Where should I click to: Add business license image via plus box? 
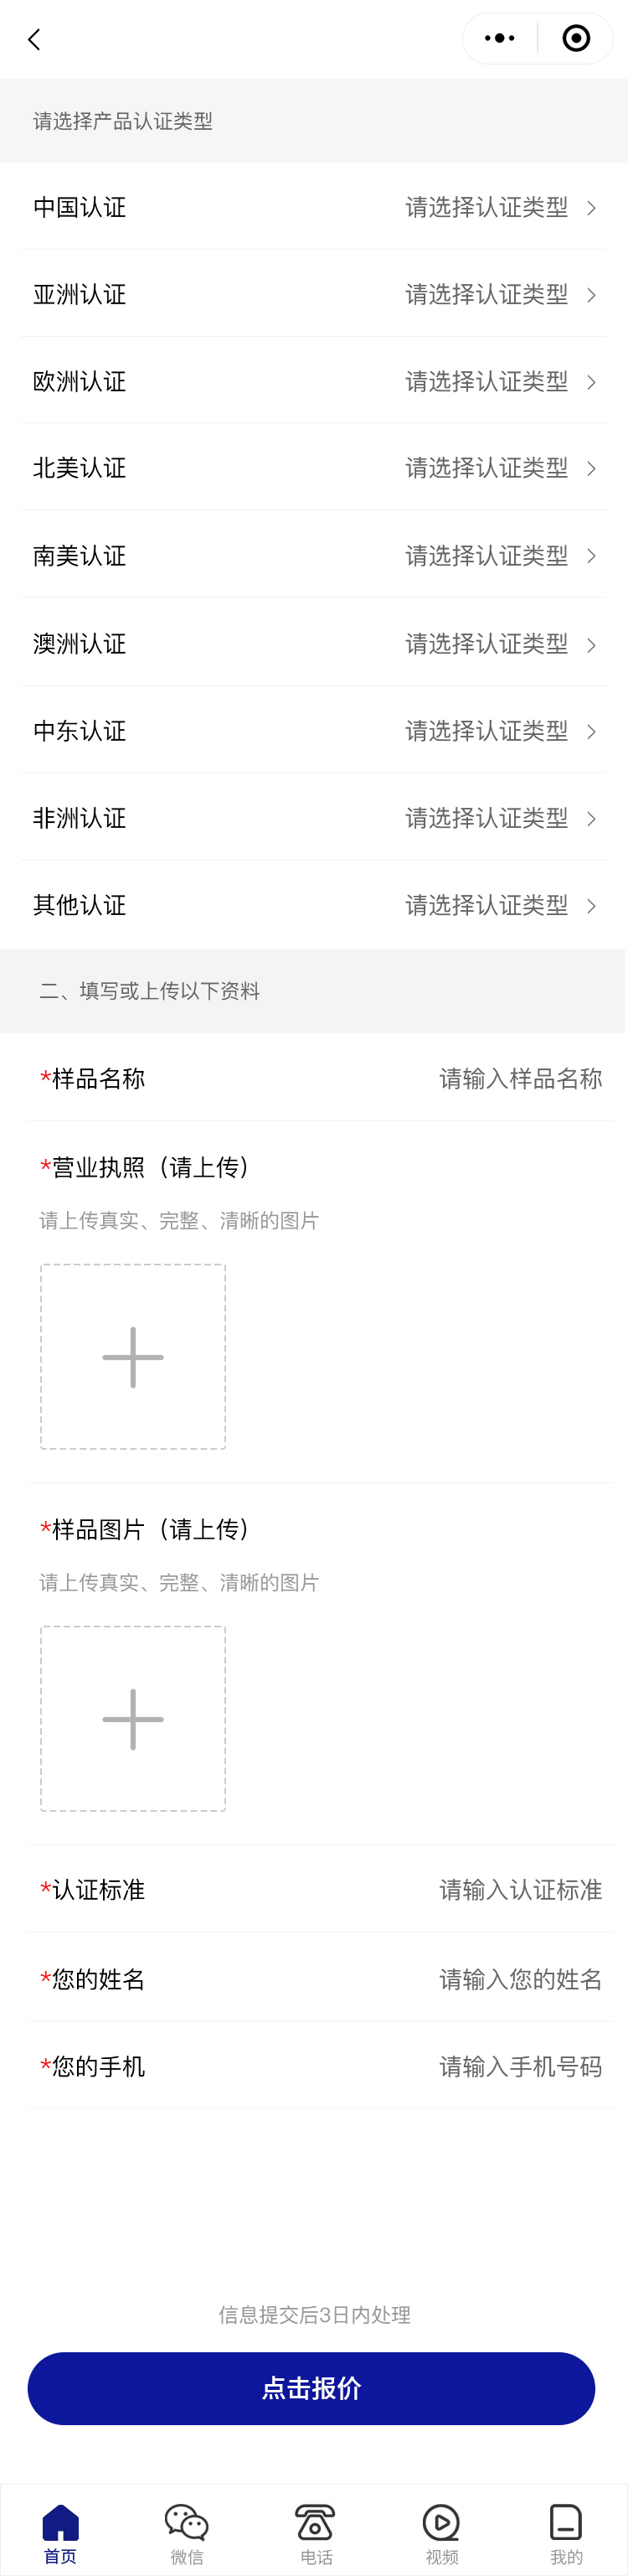point(133,1356)
